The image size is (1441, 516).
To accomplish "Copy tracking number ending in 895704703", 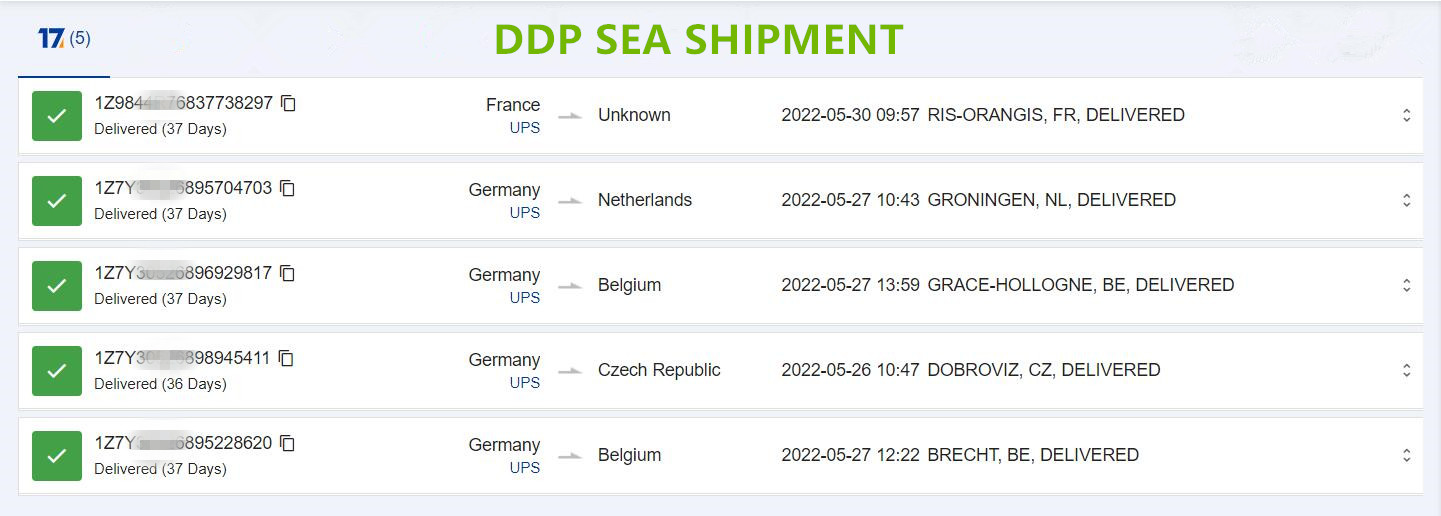I will pos(287,188).
